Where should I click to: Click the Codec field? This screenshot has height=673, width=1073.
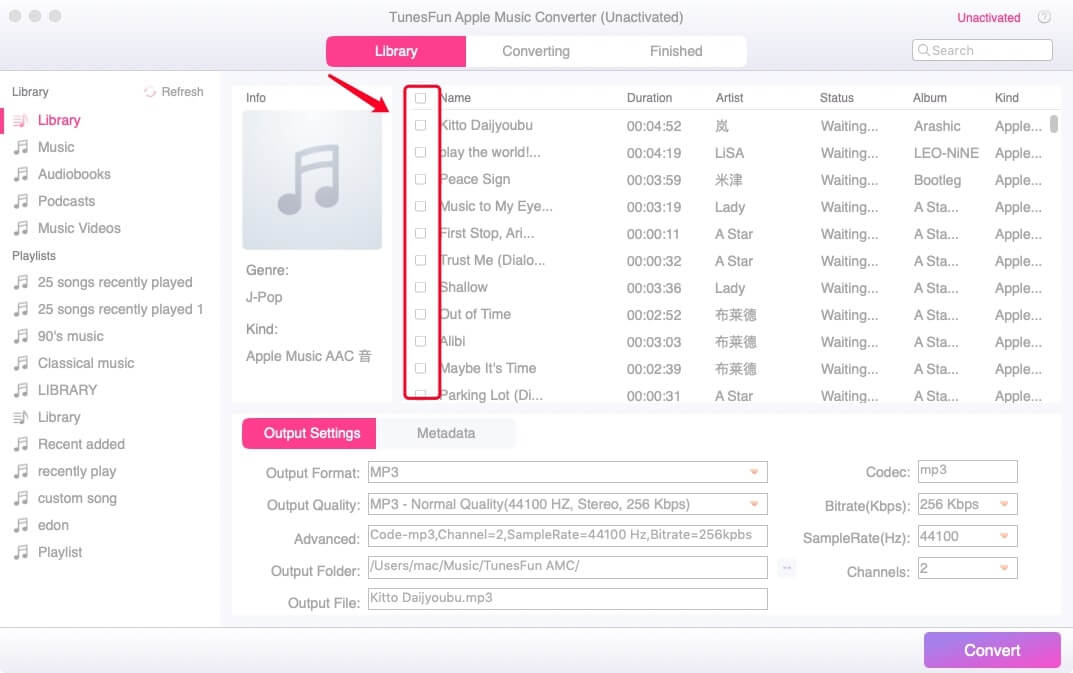pos(968,472)
